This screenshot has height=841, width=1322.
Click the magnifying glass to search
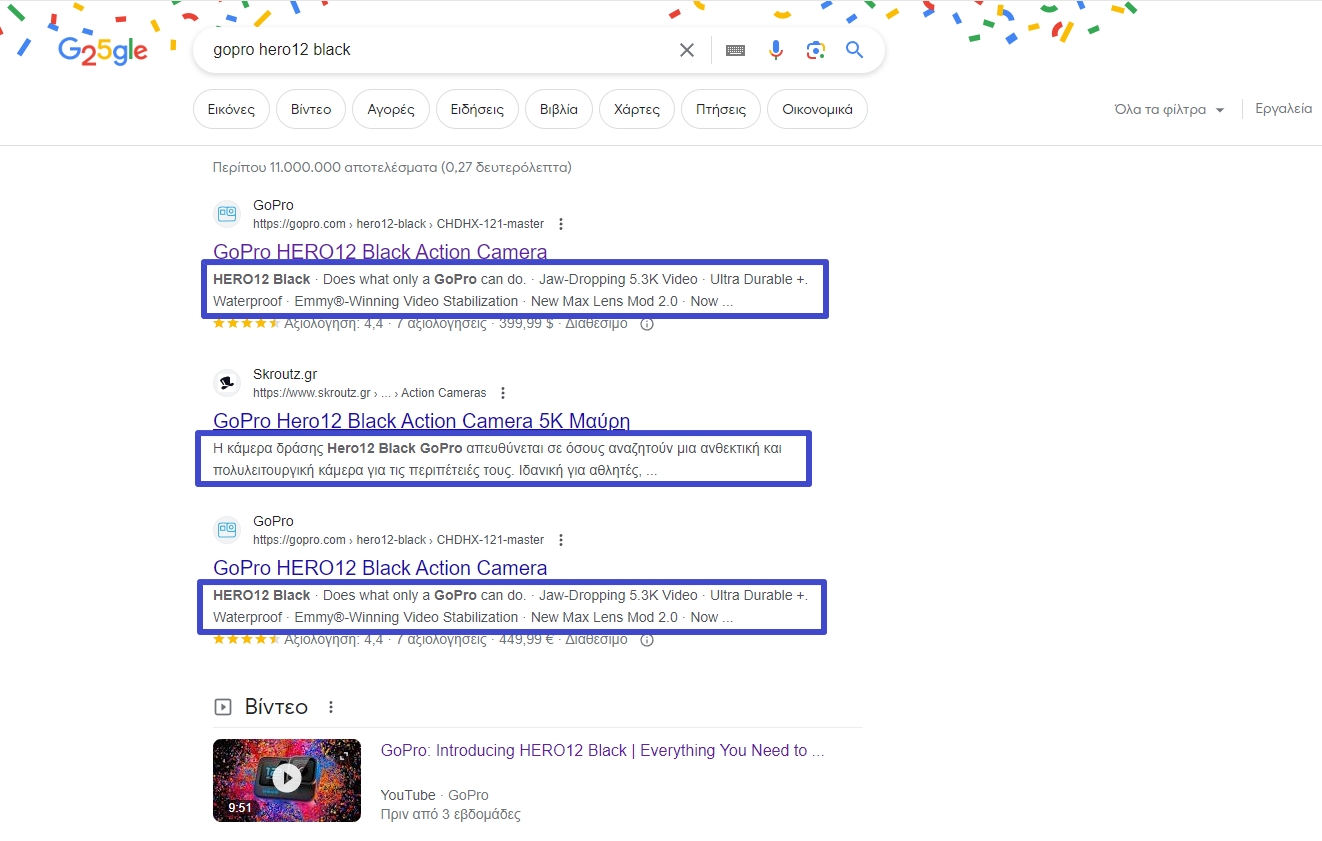point(855,49)
